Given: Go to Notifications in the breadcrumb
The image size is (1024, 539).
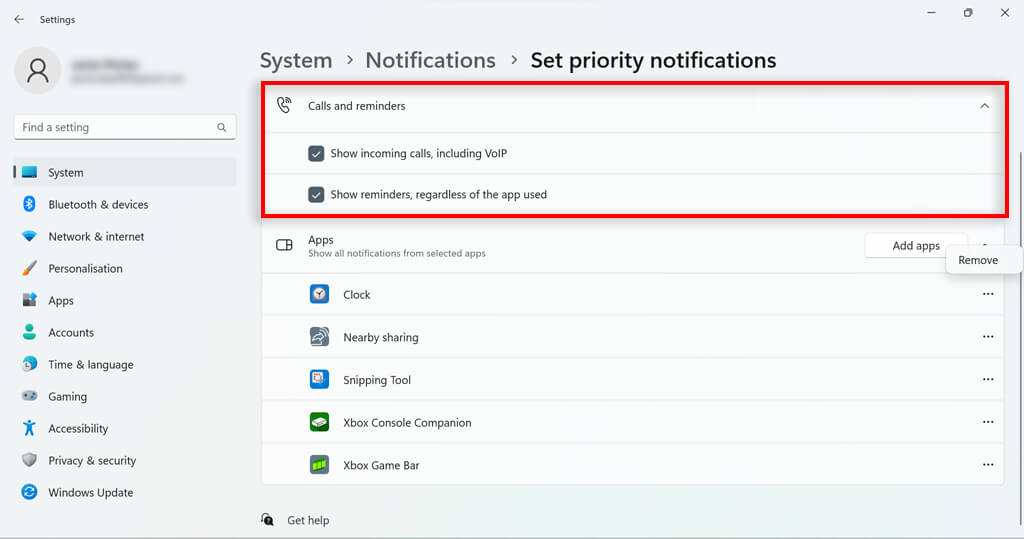Looking at the screenshot, I should pyautogui.click(x=430, y=60).
